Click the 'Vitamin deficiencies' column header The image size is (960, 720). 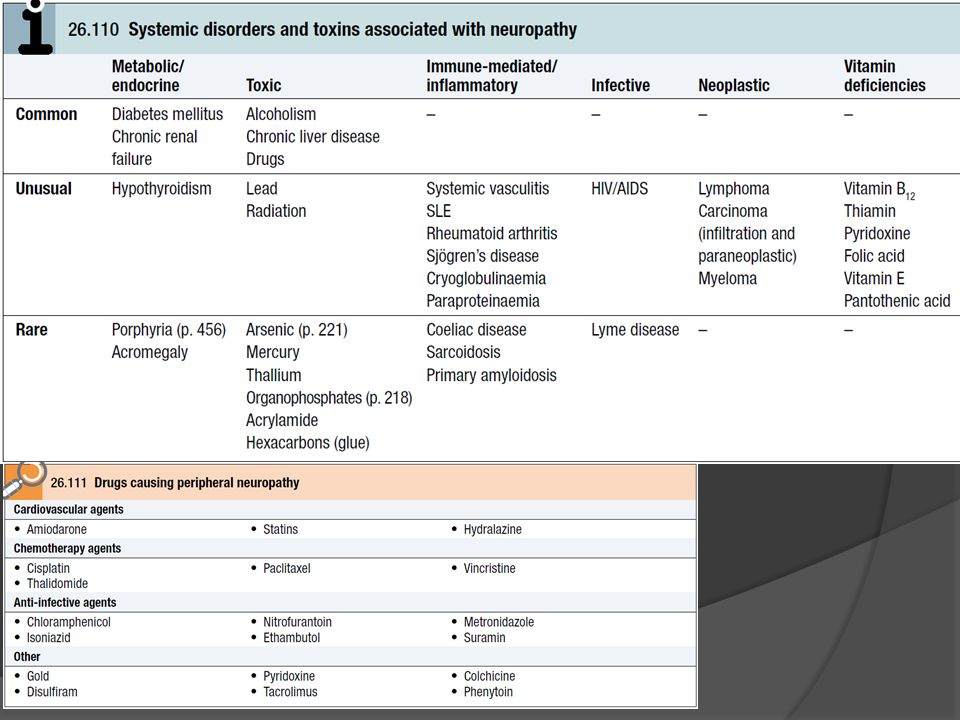tap(884, 76)
